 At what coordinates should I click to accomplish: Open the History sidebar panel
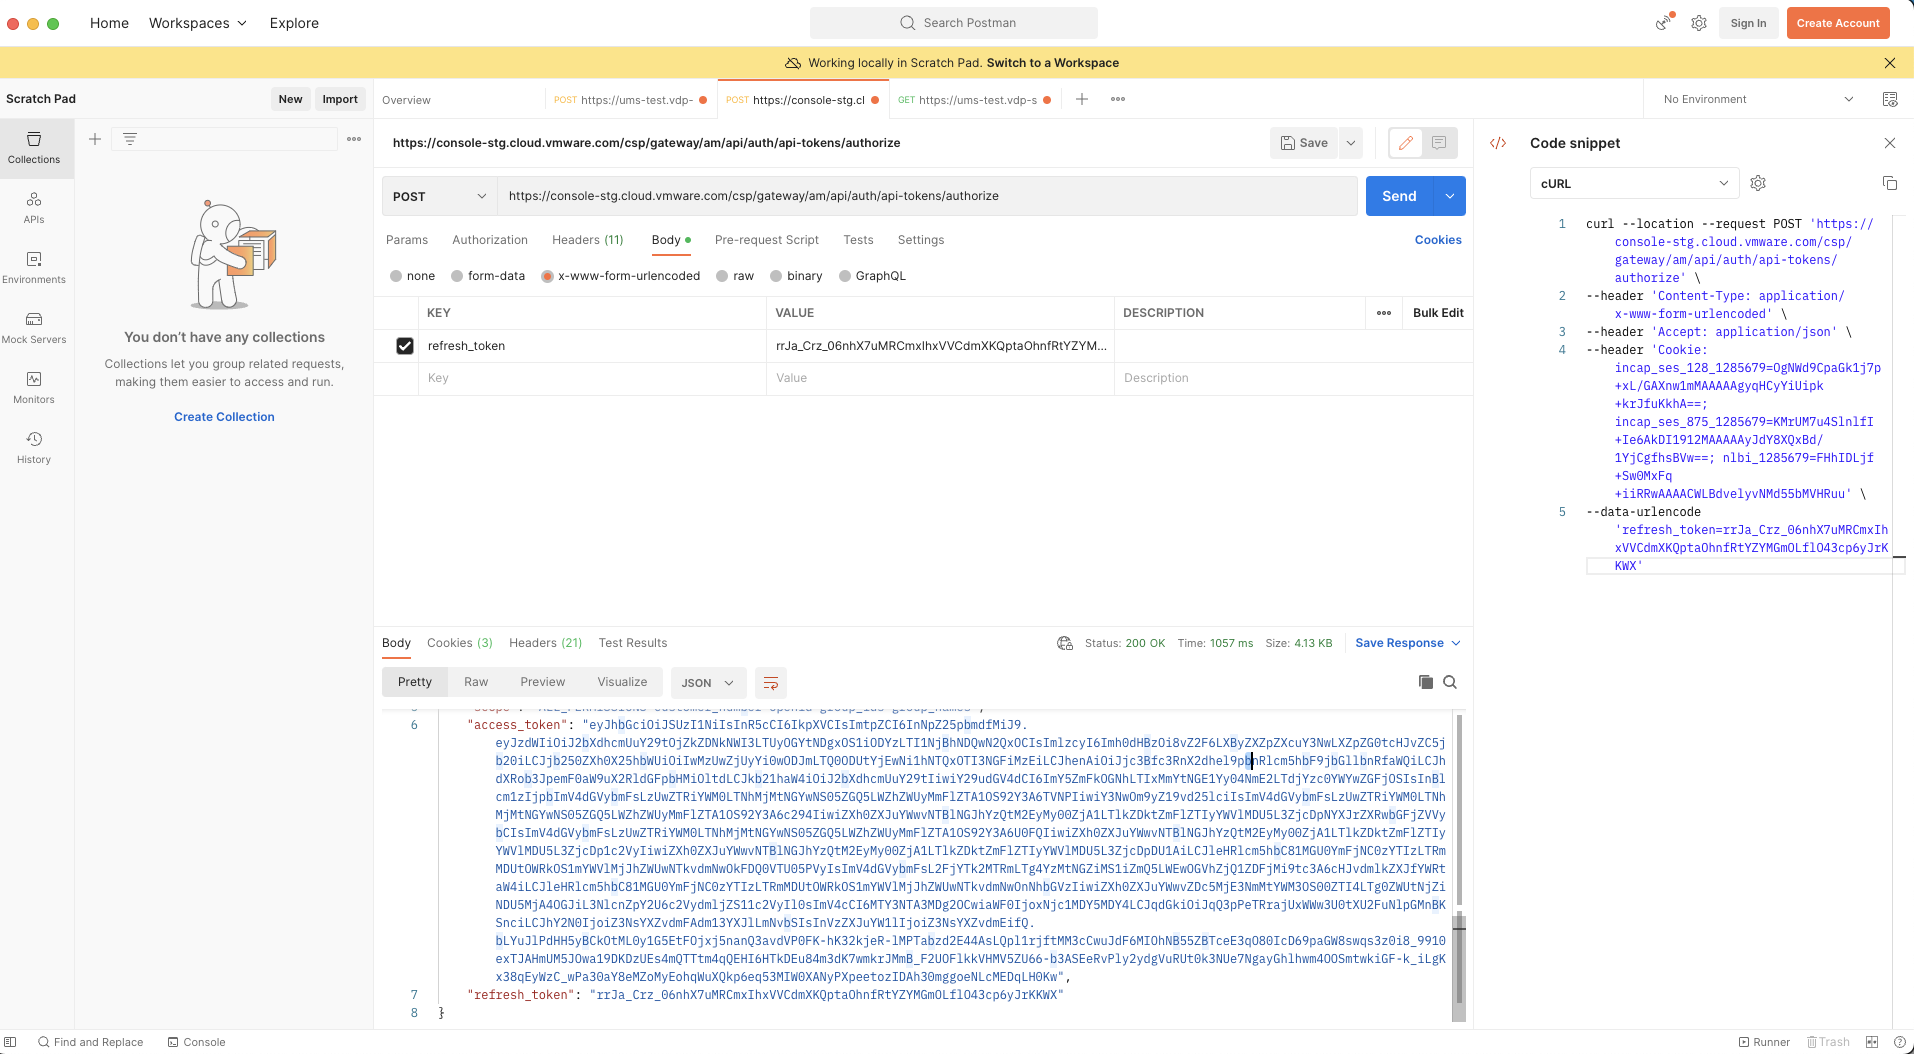[34, 448]
